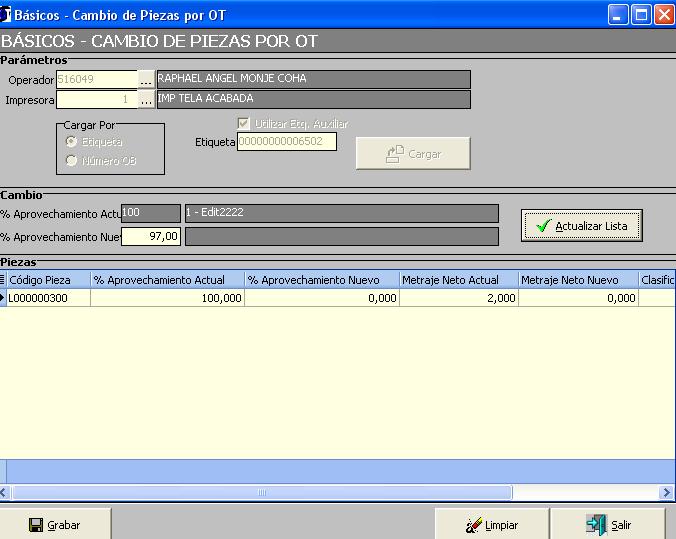This screenshot has height=539, width=676.
Task: Open Impresora lookup ellipsis button
Action: pos(146,99)
